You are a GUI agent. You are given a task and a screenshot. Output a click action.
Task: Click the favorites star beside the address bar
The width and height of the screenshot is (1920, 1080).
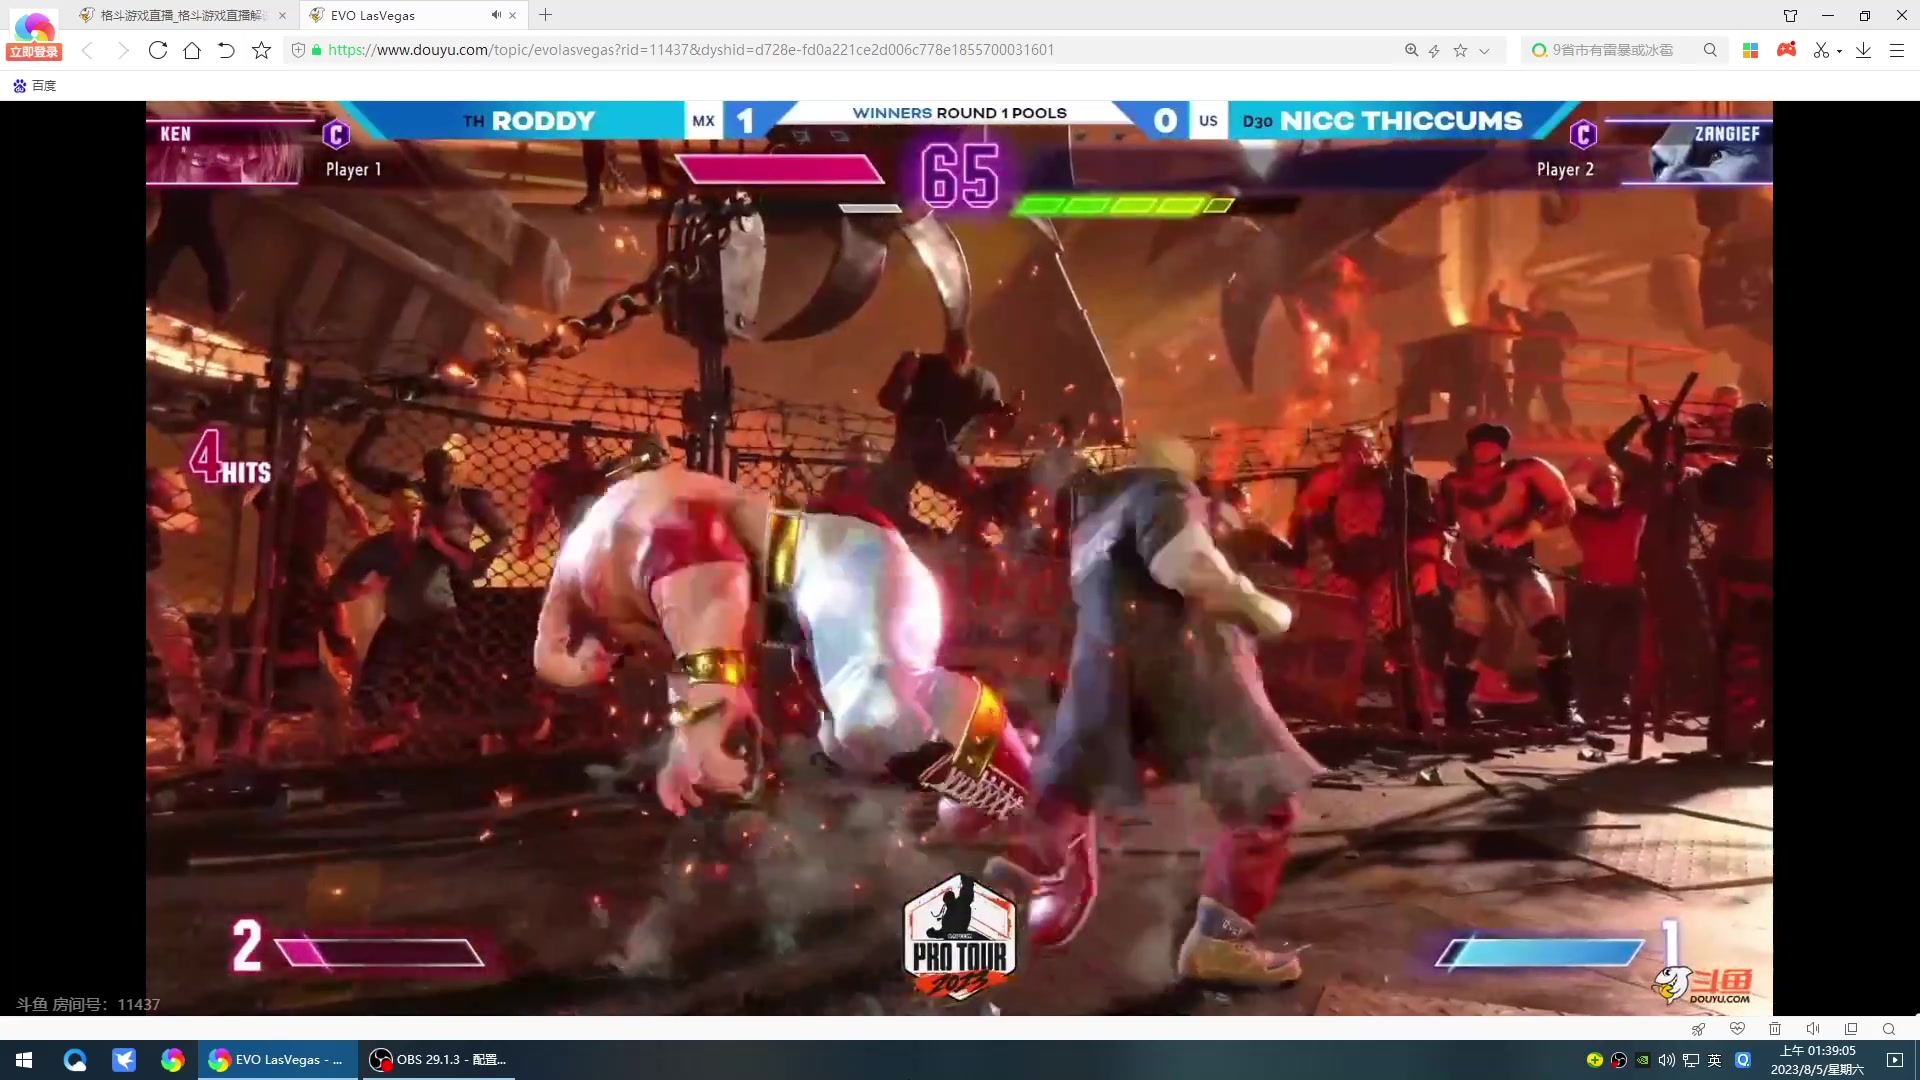pyautogui.click(x=261, y=50)
